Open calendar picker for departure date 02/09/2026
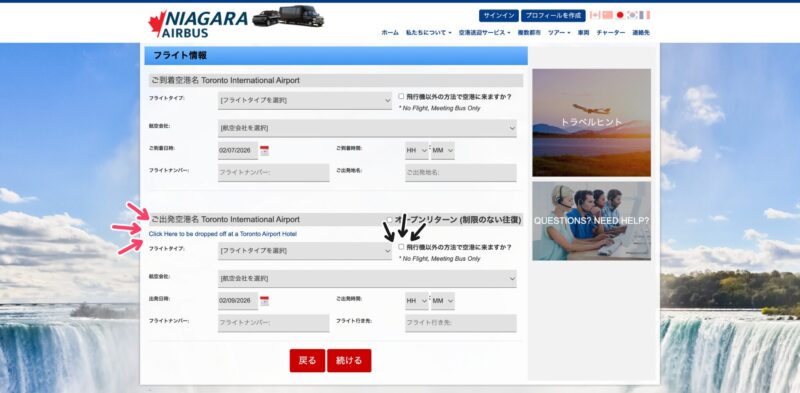 (264, 301)
